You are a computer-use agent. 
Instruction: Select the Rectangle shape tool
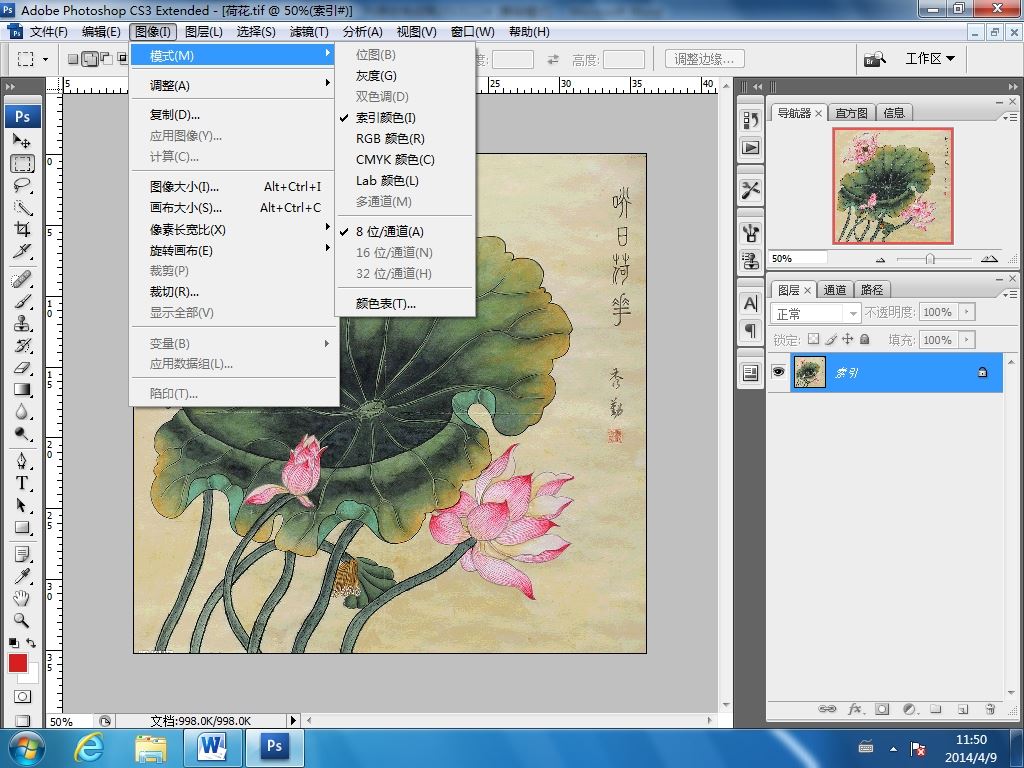click(x=22, y=528)
